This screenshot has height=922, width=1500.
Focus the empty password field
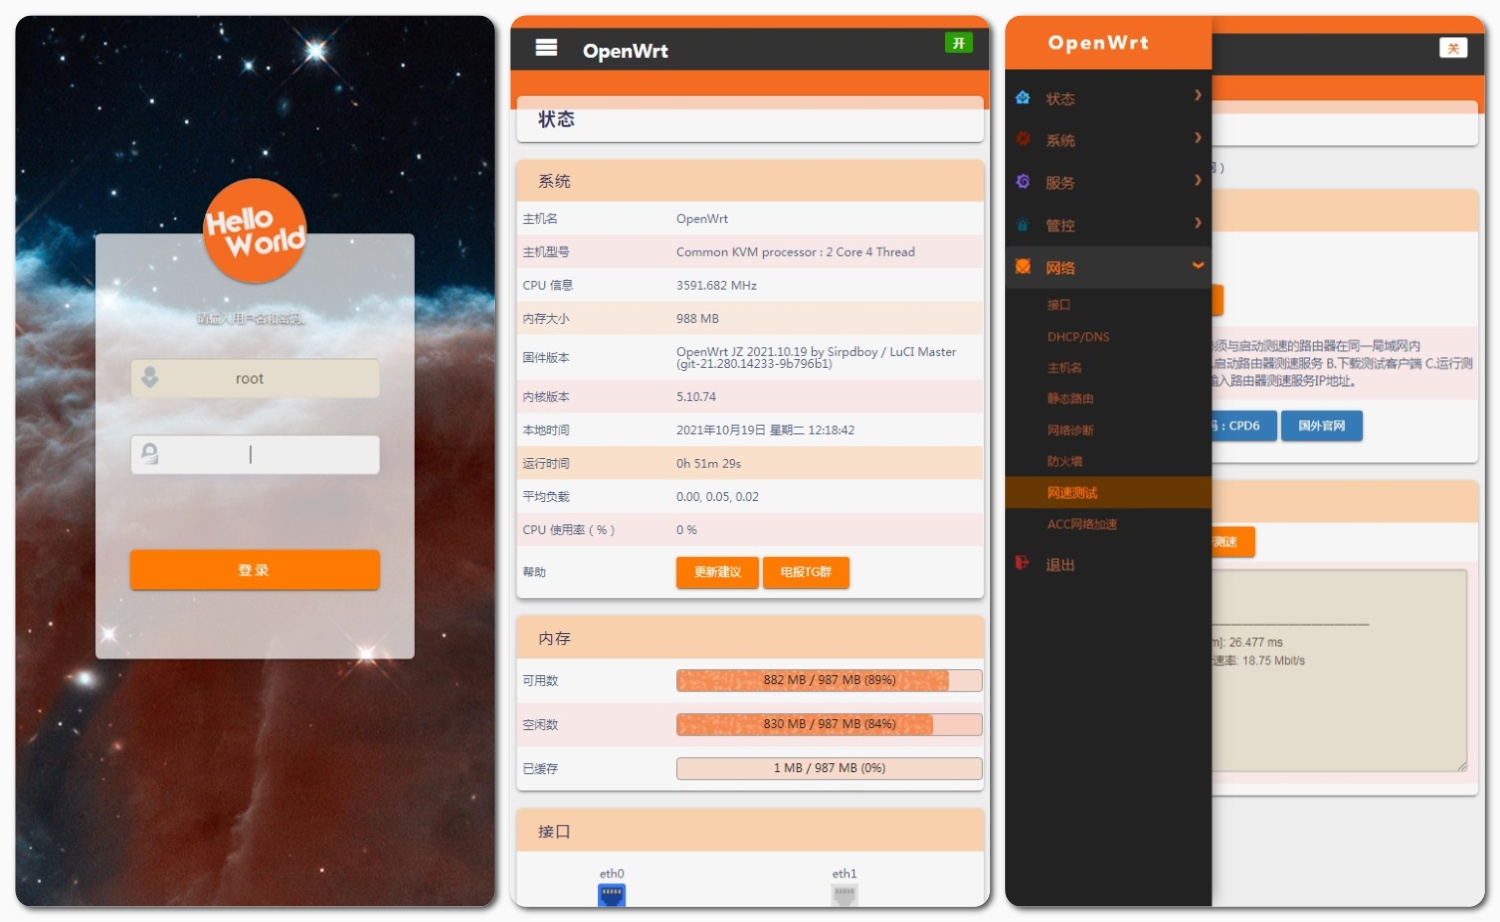pos(255,455)
